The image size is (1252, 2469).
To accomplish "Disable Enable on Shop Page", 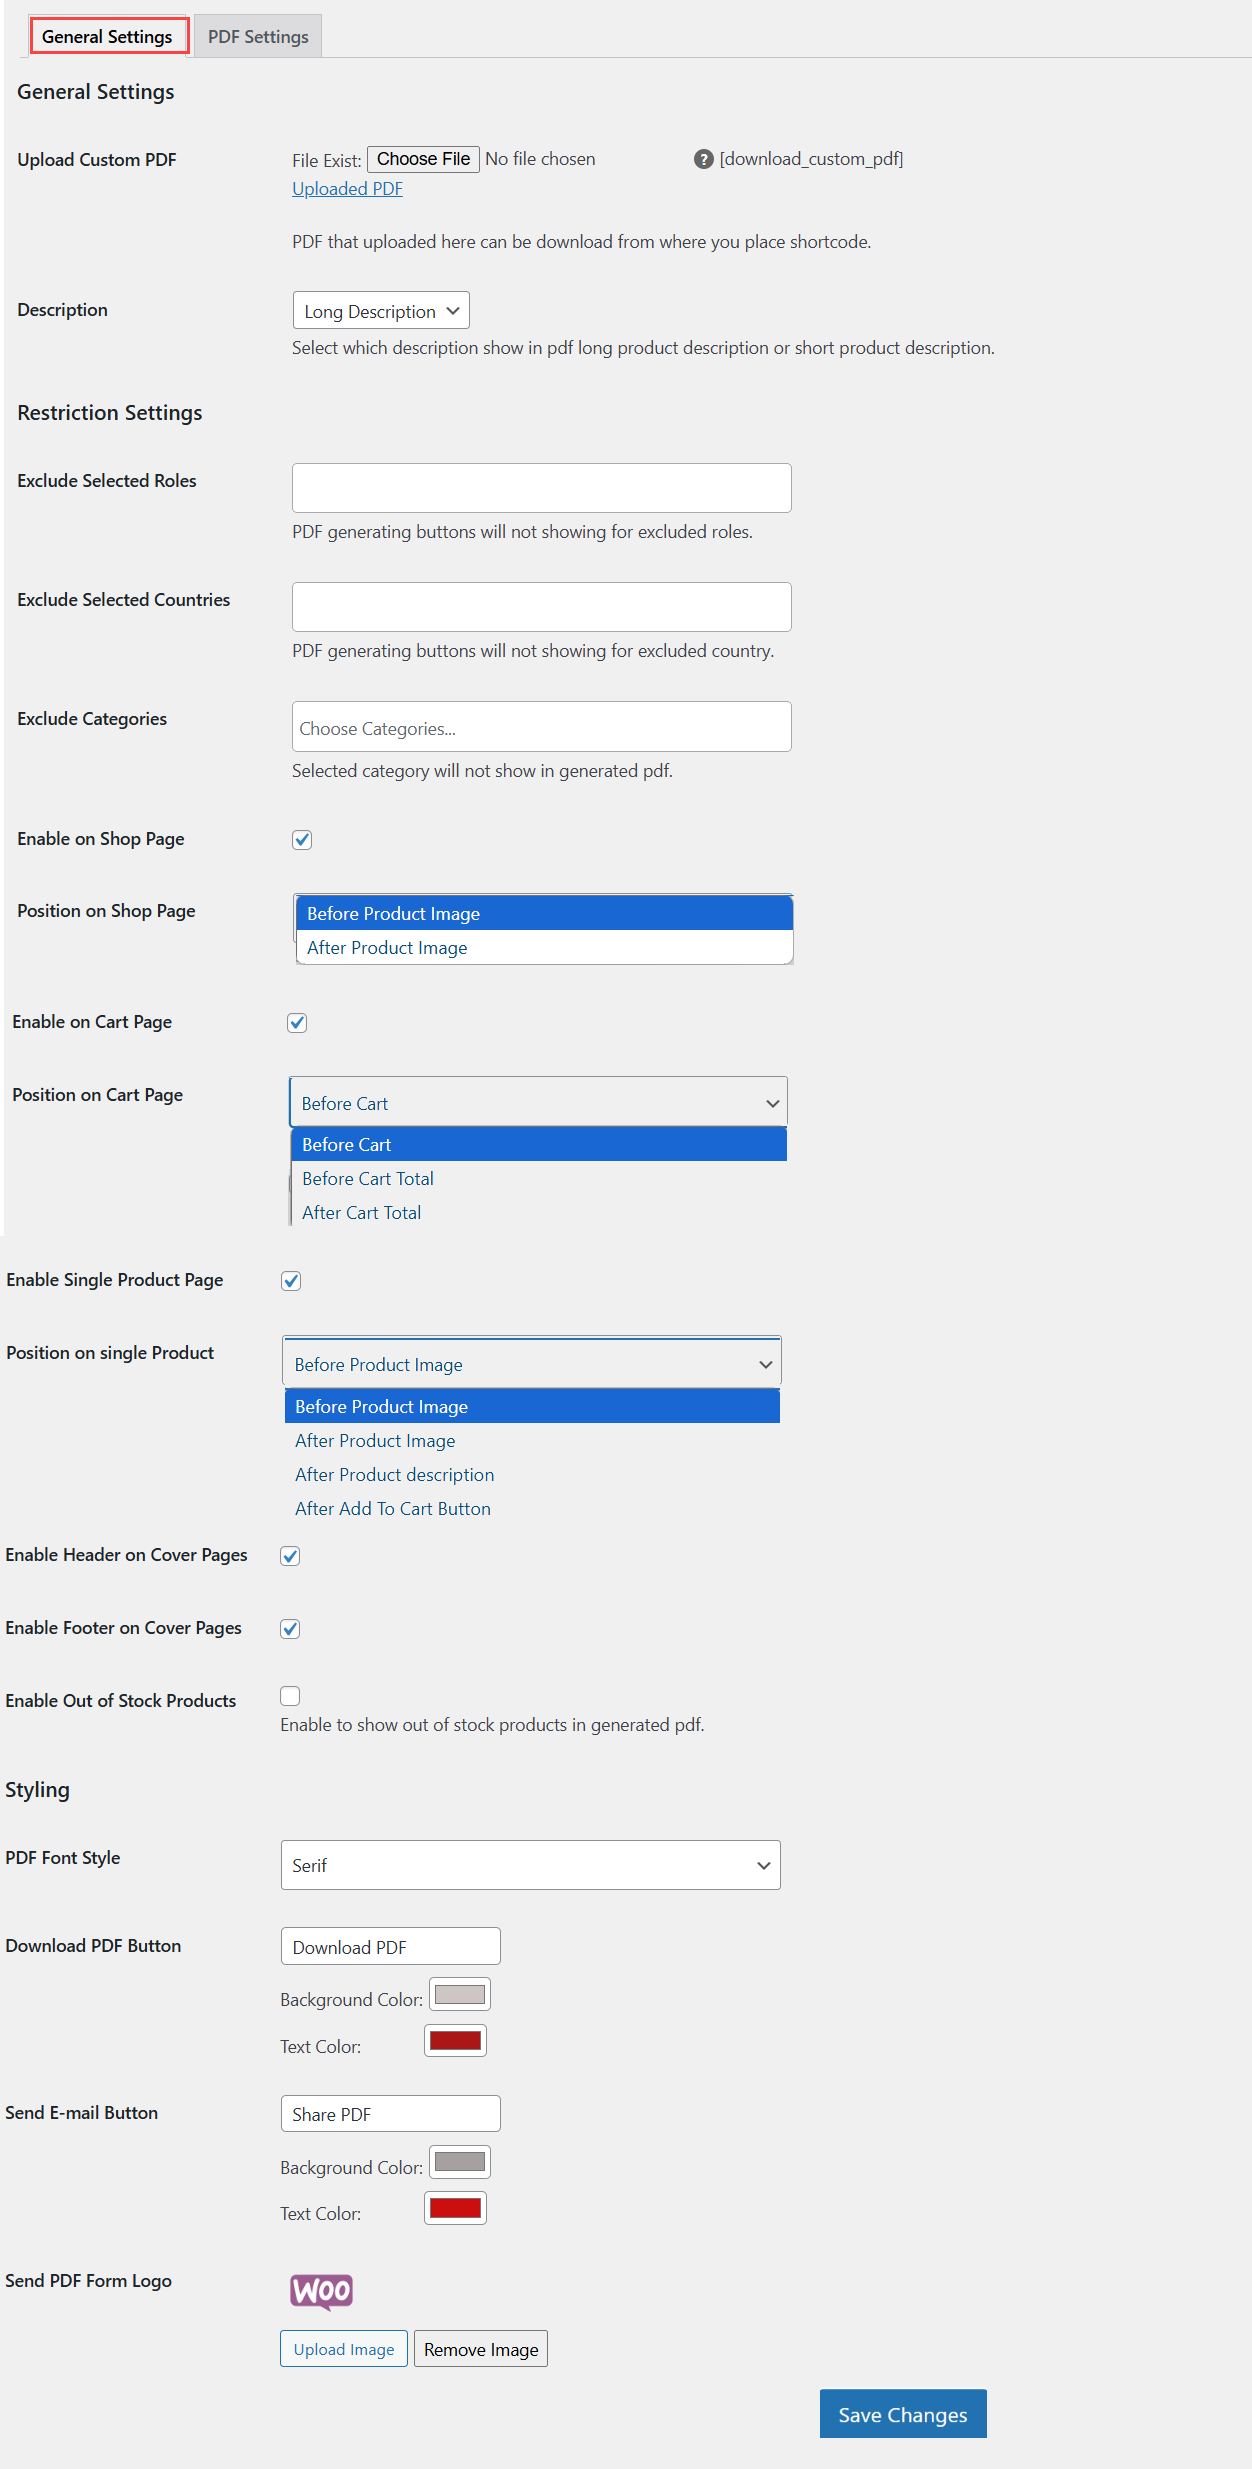I will (x=302, y=839).
